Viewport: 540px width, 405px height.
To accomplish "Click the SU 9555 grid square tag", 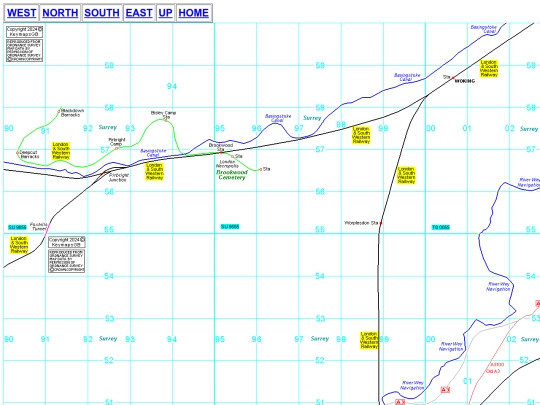I will pos(230,227).
